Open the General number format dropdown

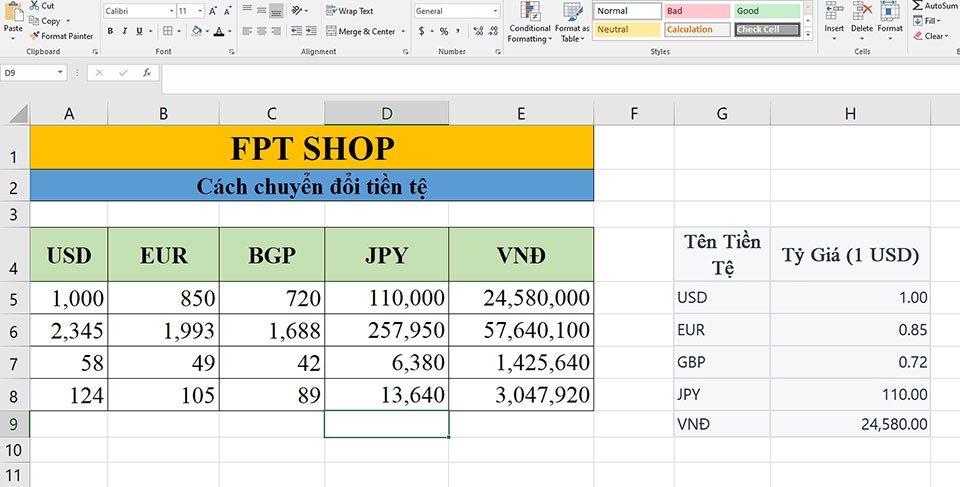tap(495, 11)
